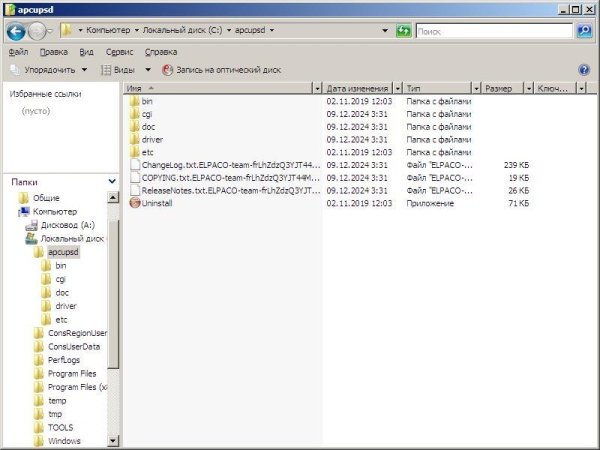The height and width of the screenshot is (450, 600).
Task: Open the Вид menu
Action: [x=86, y=52]
